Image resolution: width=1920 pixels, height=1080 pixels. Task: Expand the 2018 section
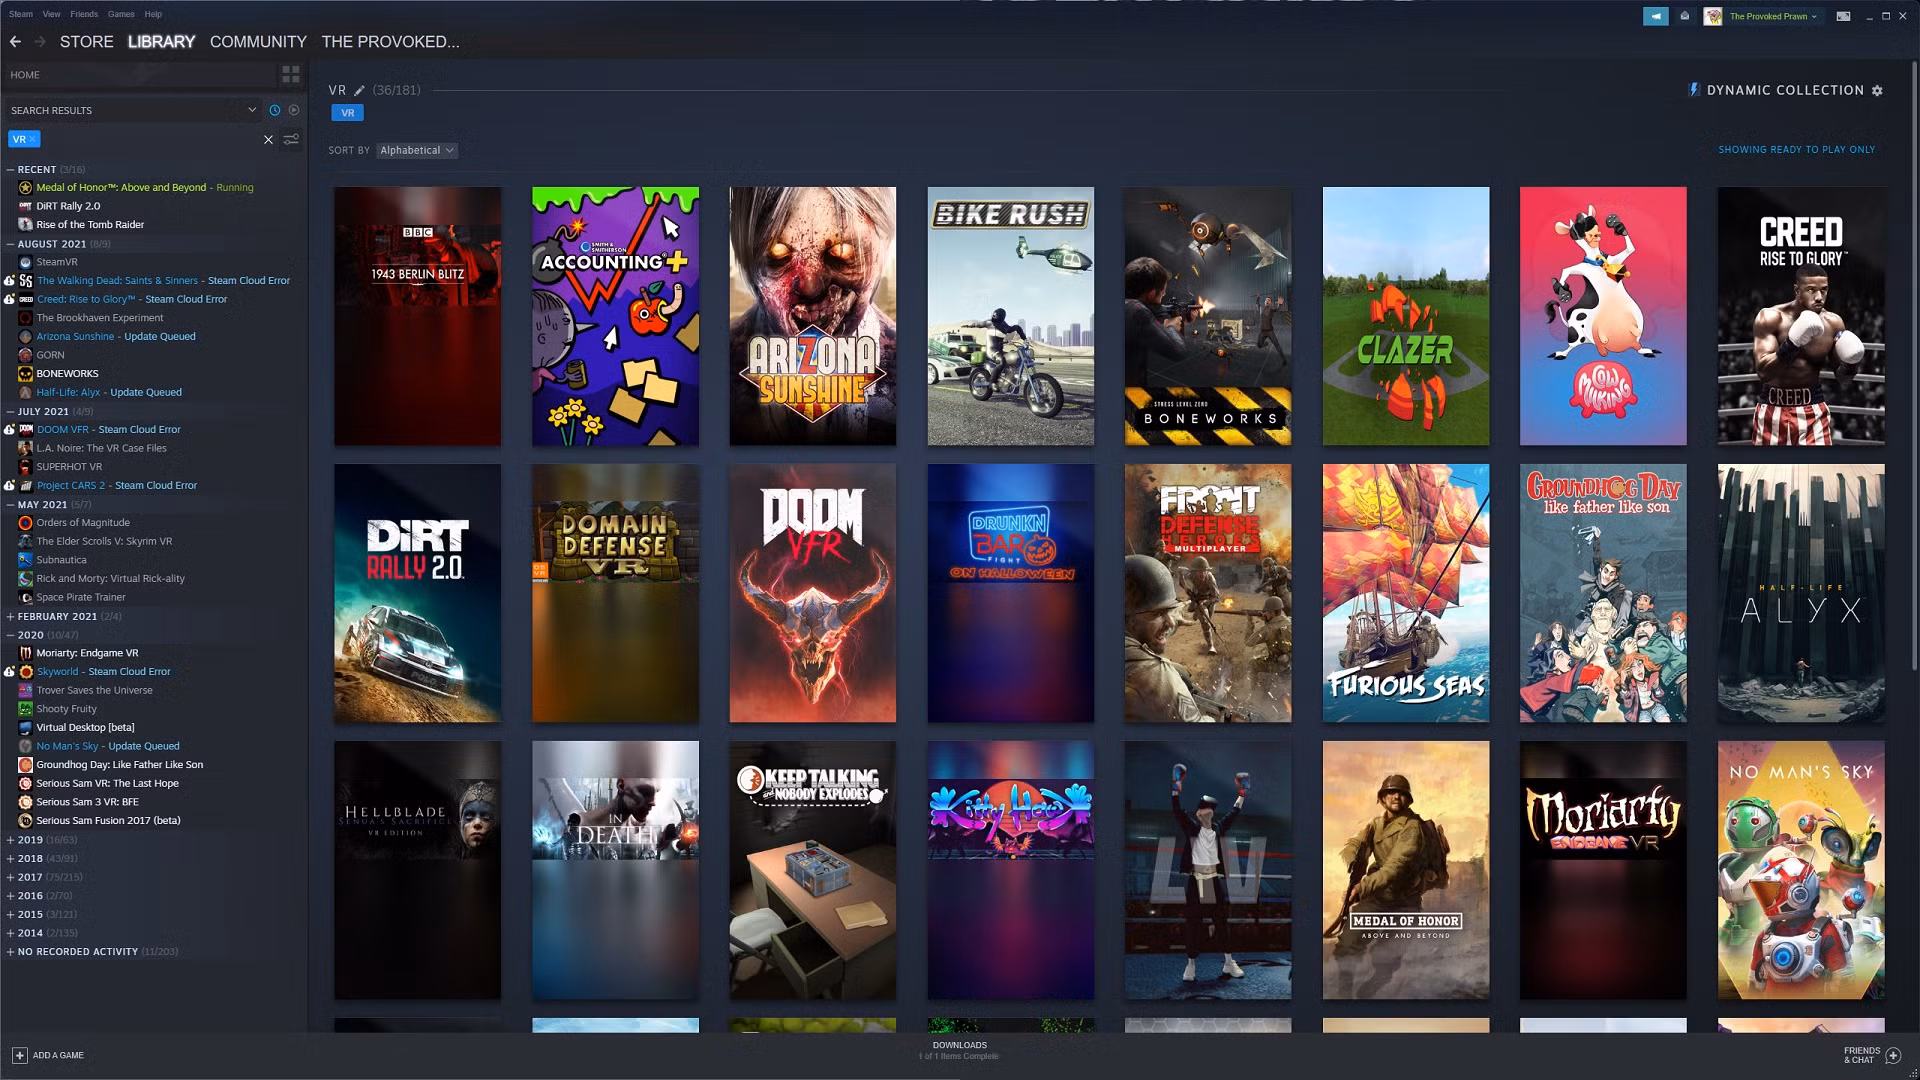tap(10, 859)
